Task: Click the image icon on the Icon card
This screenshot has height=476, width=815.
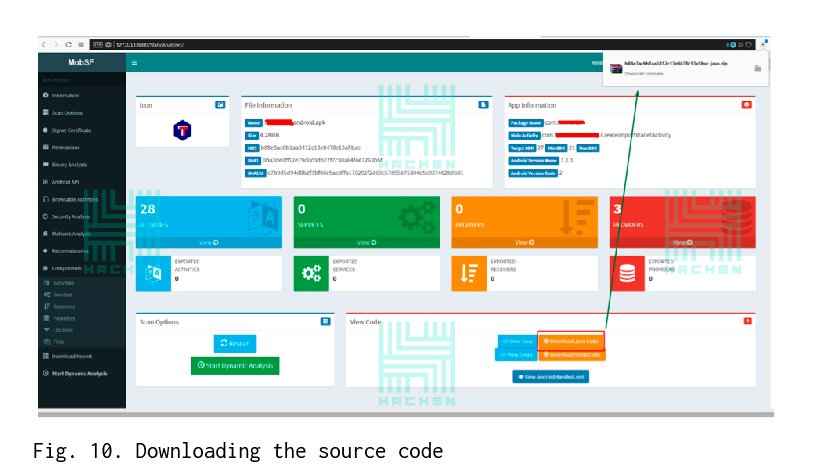Action: tap(220, 105)
